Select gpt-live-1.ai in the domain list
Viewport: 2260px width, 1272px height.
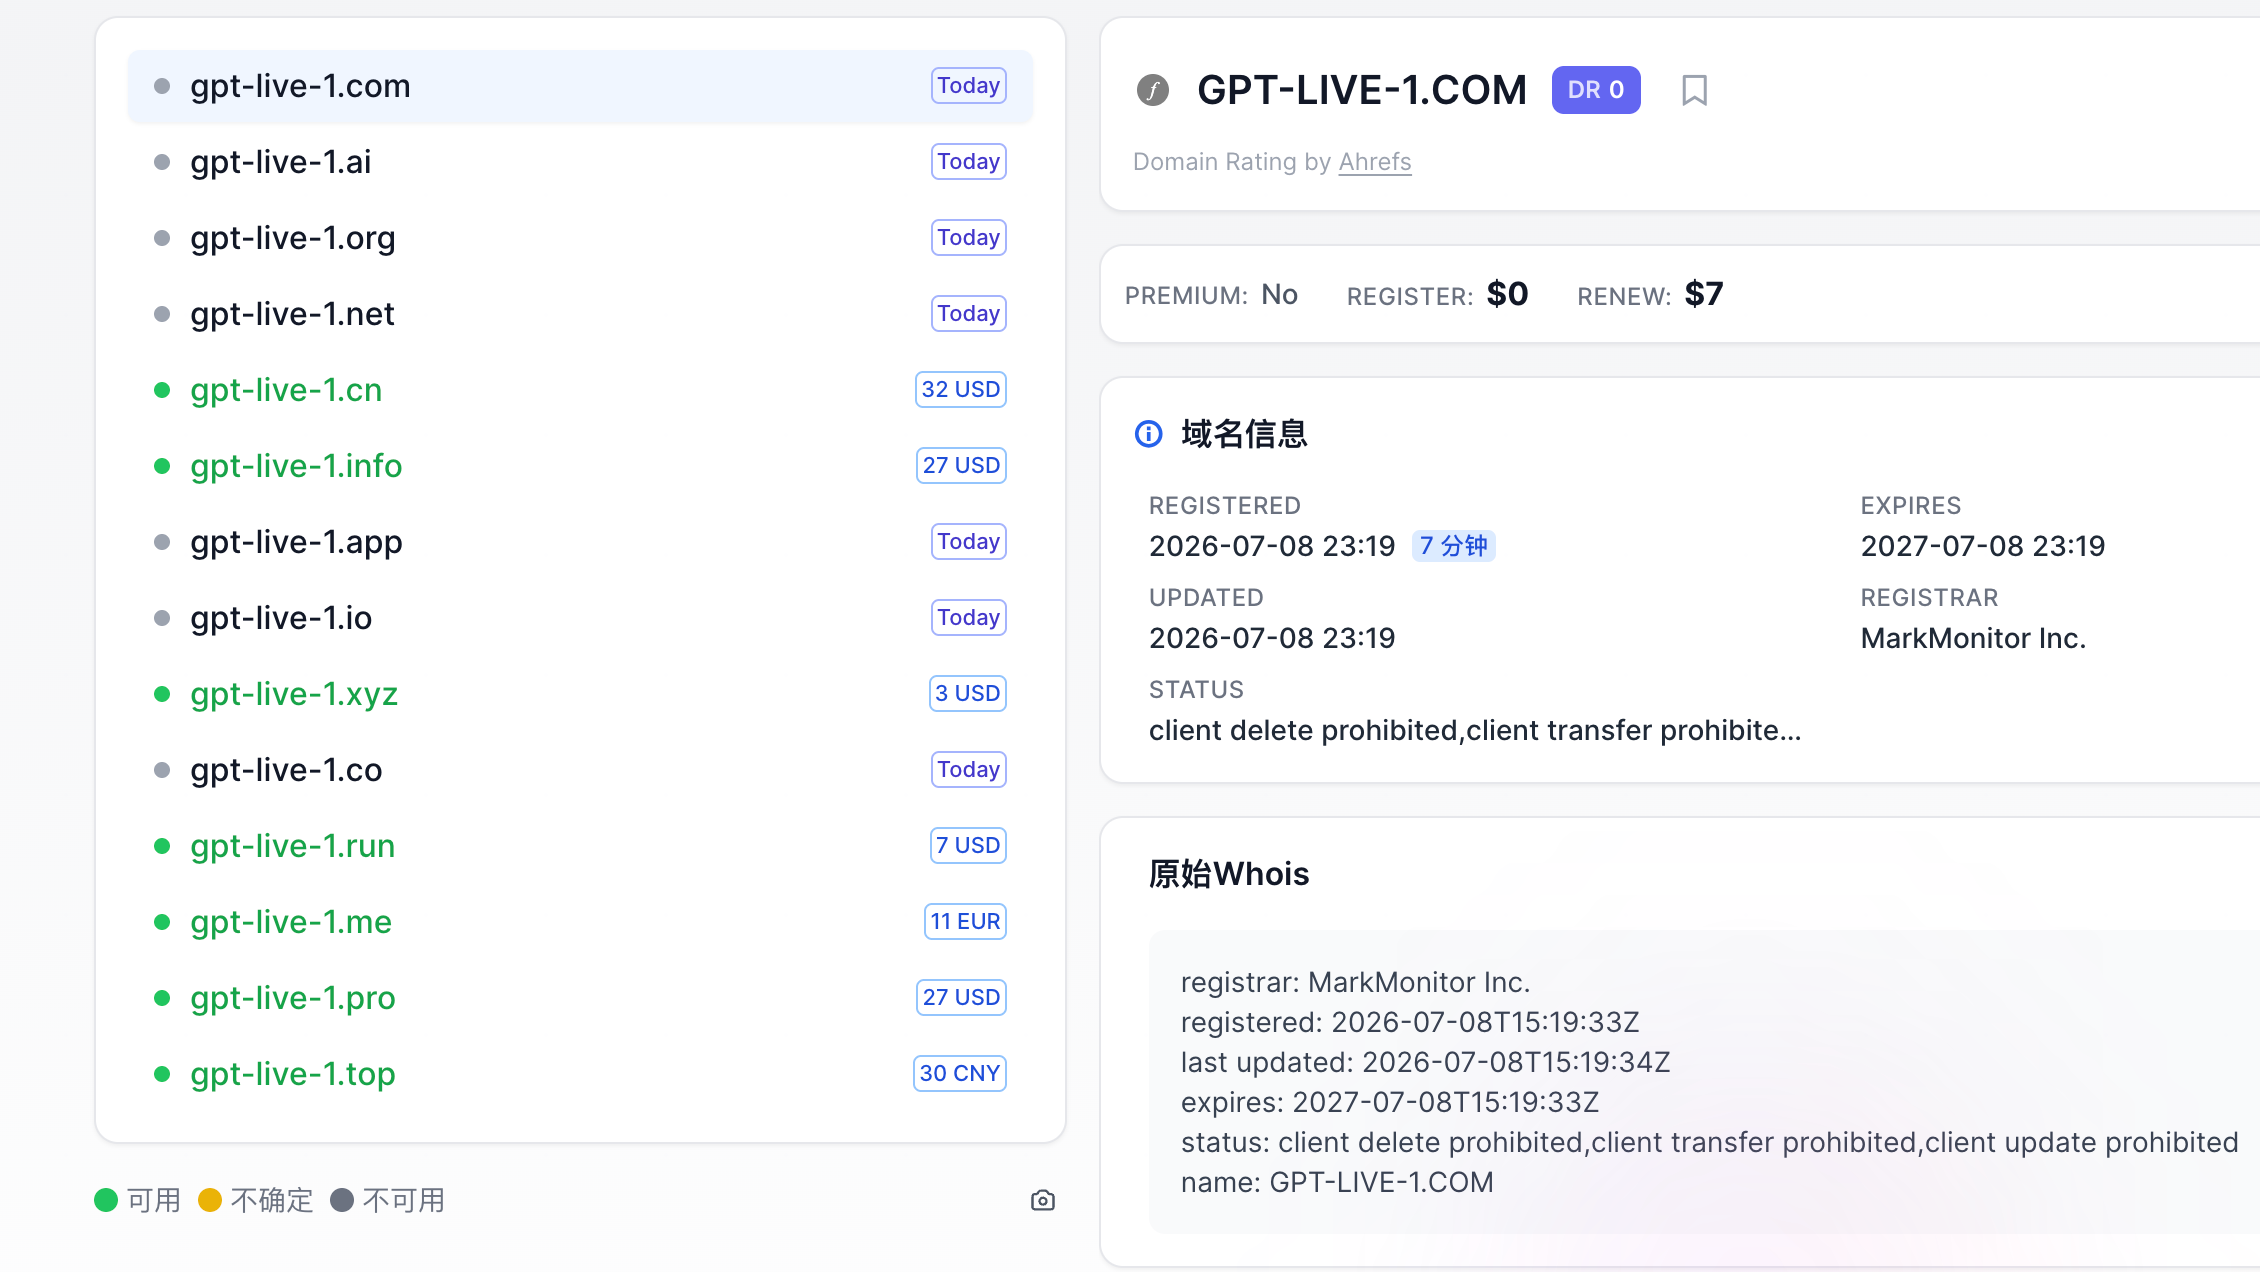point(580,162)
